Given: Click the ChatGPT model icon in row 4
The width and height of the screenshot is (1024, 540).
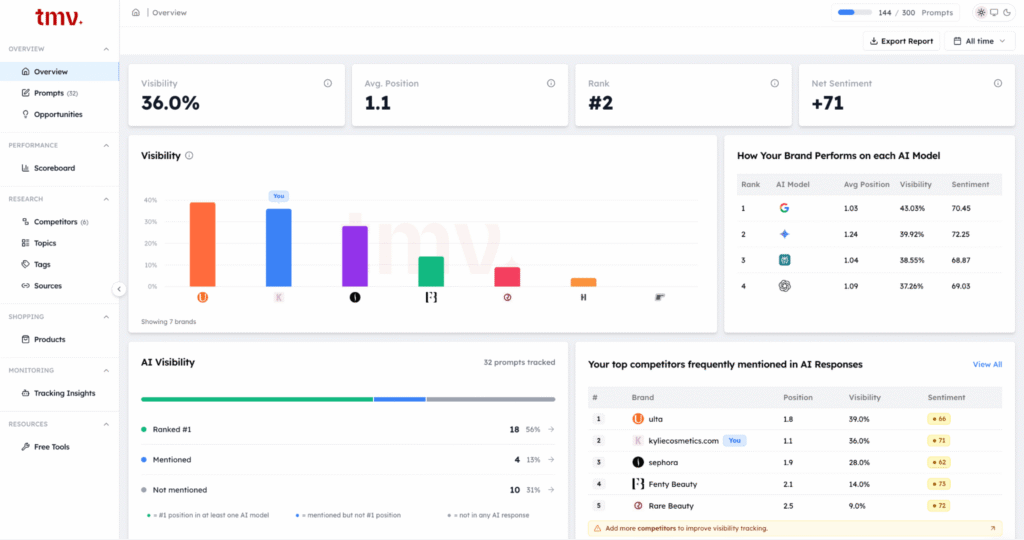Looking at the screenshot, I should pos(784,286).
